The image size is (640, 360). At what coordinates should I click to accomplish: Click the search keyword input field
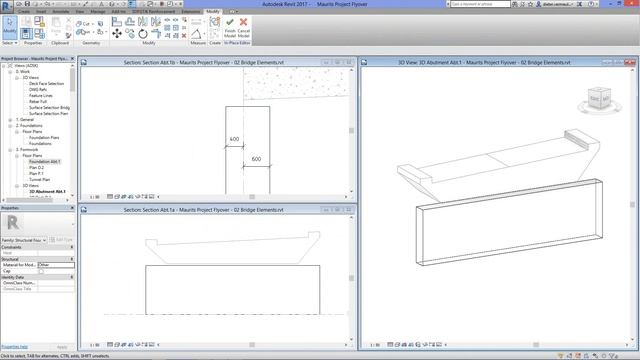point(480,4)
